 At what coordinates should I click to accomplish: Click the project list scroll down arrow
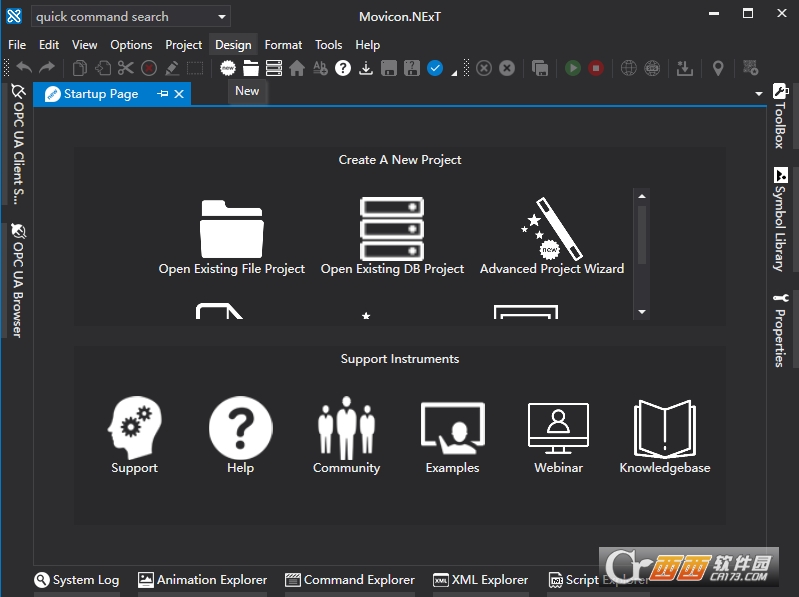pos(642,312)
